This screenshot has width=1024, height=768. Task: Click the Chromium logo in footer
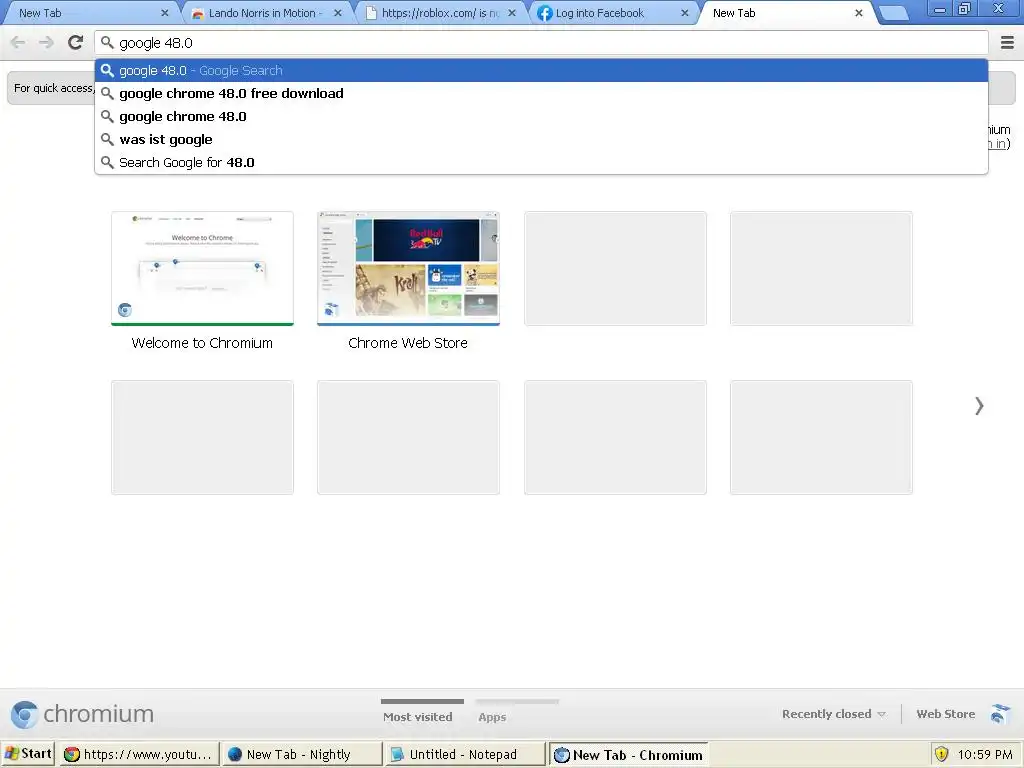tap(82, 714)
